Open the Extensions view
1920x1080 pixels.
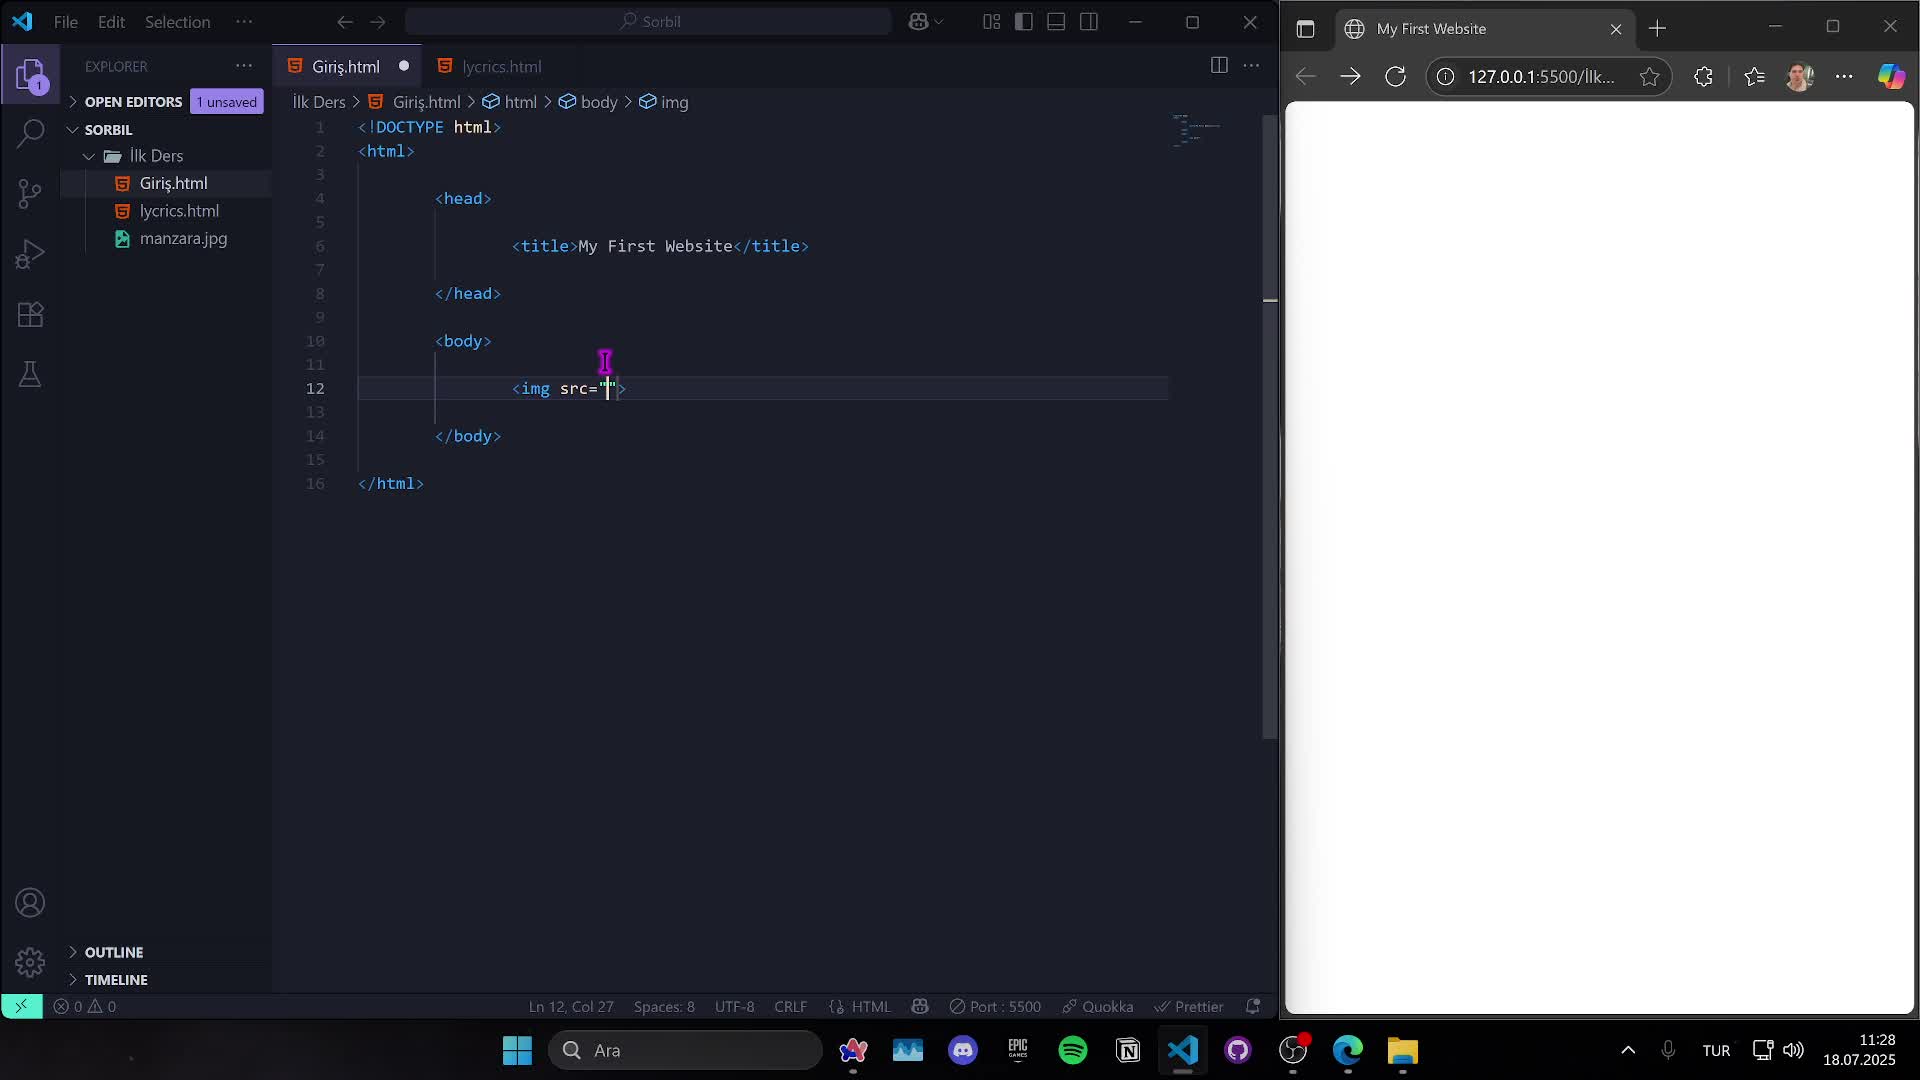[x=30, y=315]
